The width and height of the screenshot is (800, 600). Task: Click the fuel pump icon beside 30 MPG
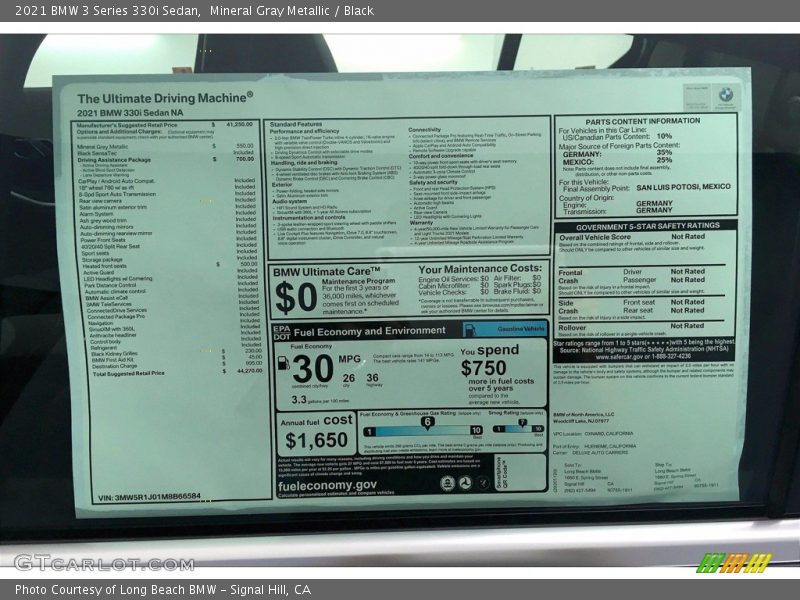point(283,363)
